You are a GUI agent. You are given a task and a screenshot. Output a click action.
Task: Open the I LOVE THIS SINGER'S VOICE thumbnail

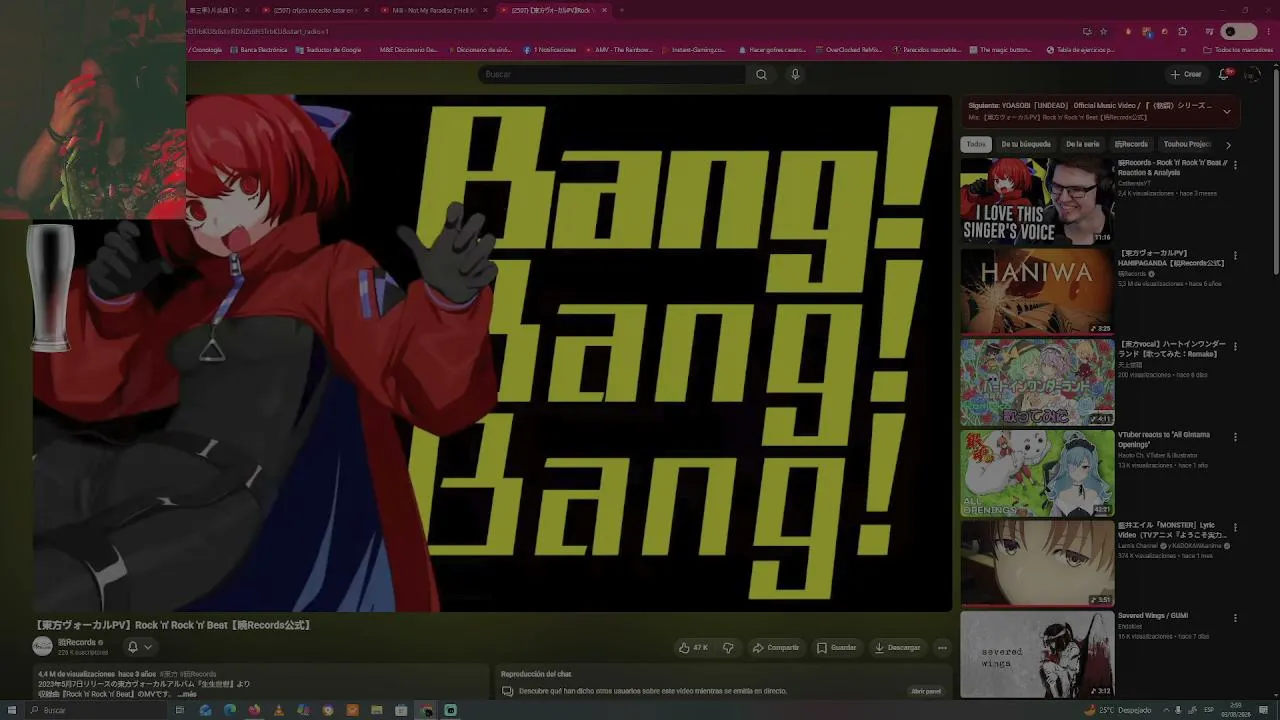tap(1037, 201)
